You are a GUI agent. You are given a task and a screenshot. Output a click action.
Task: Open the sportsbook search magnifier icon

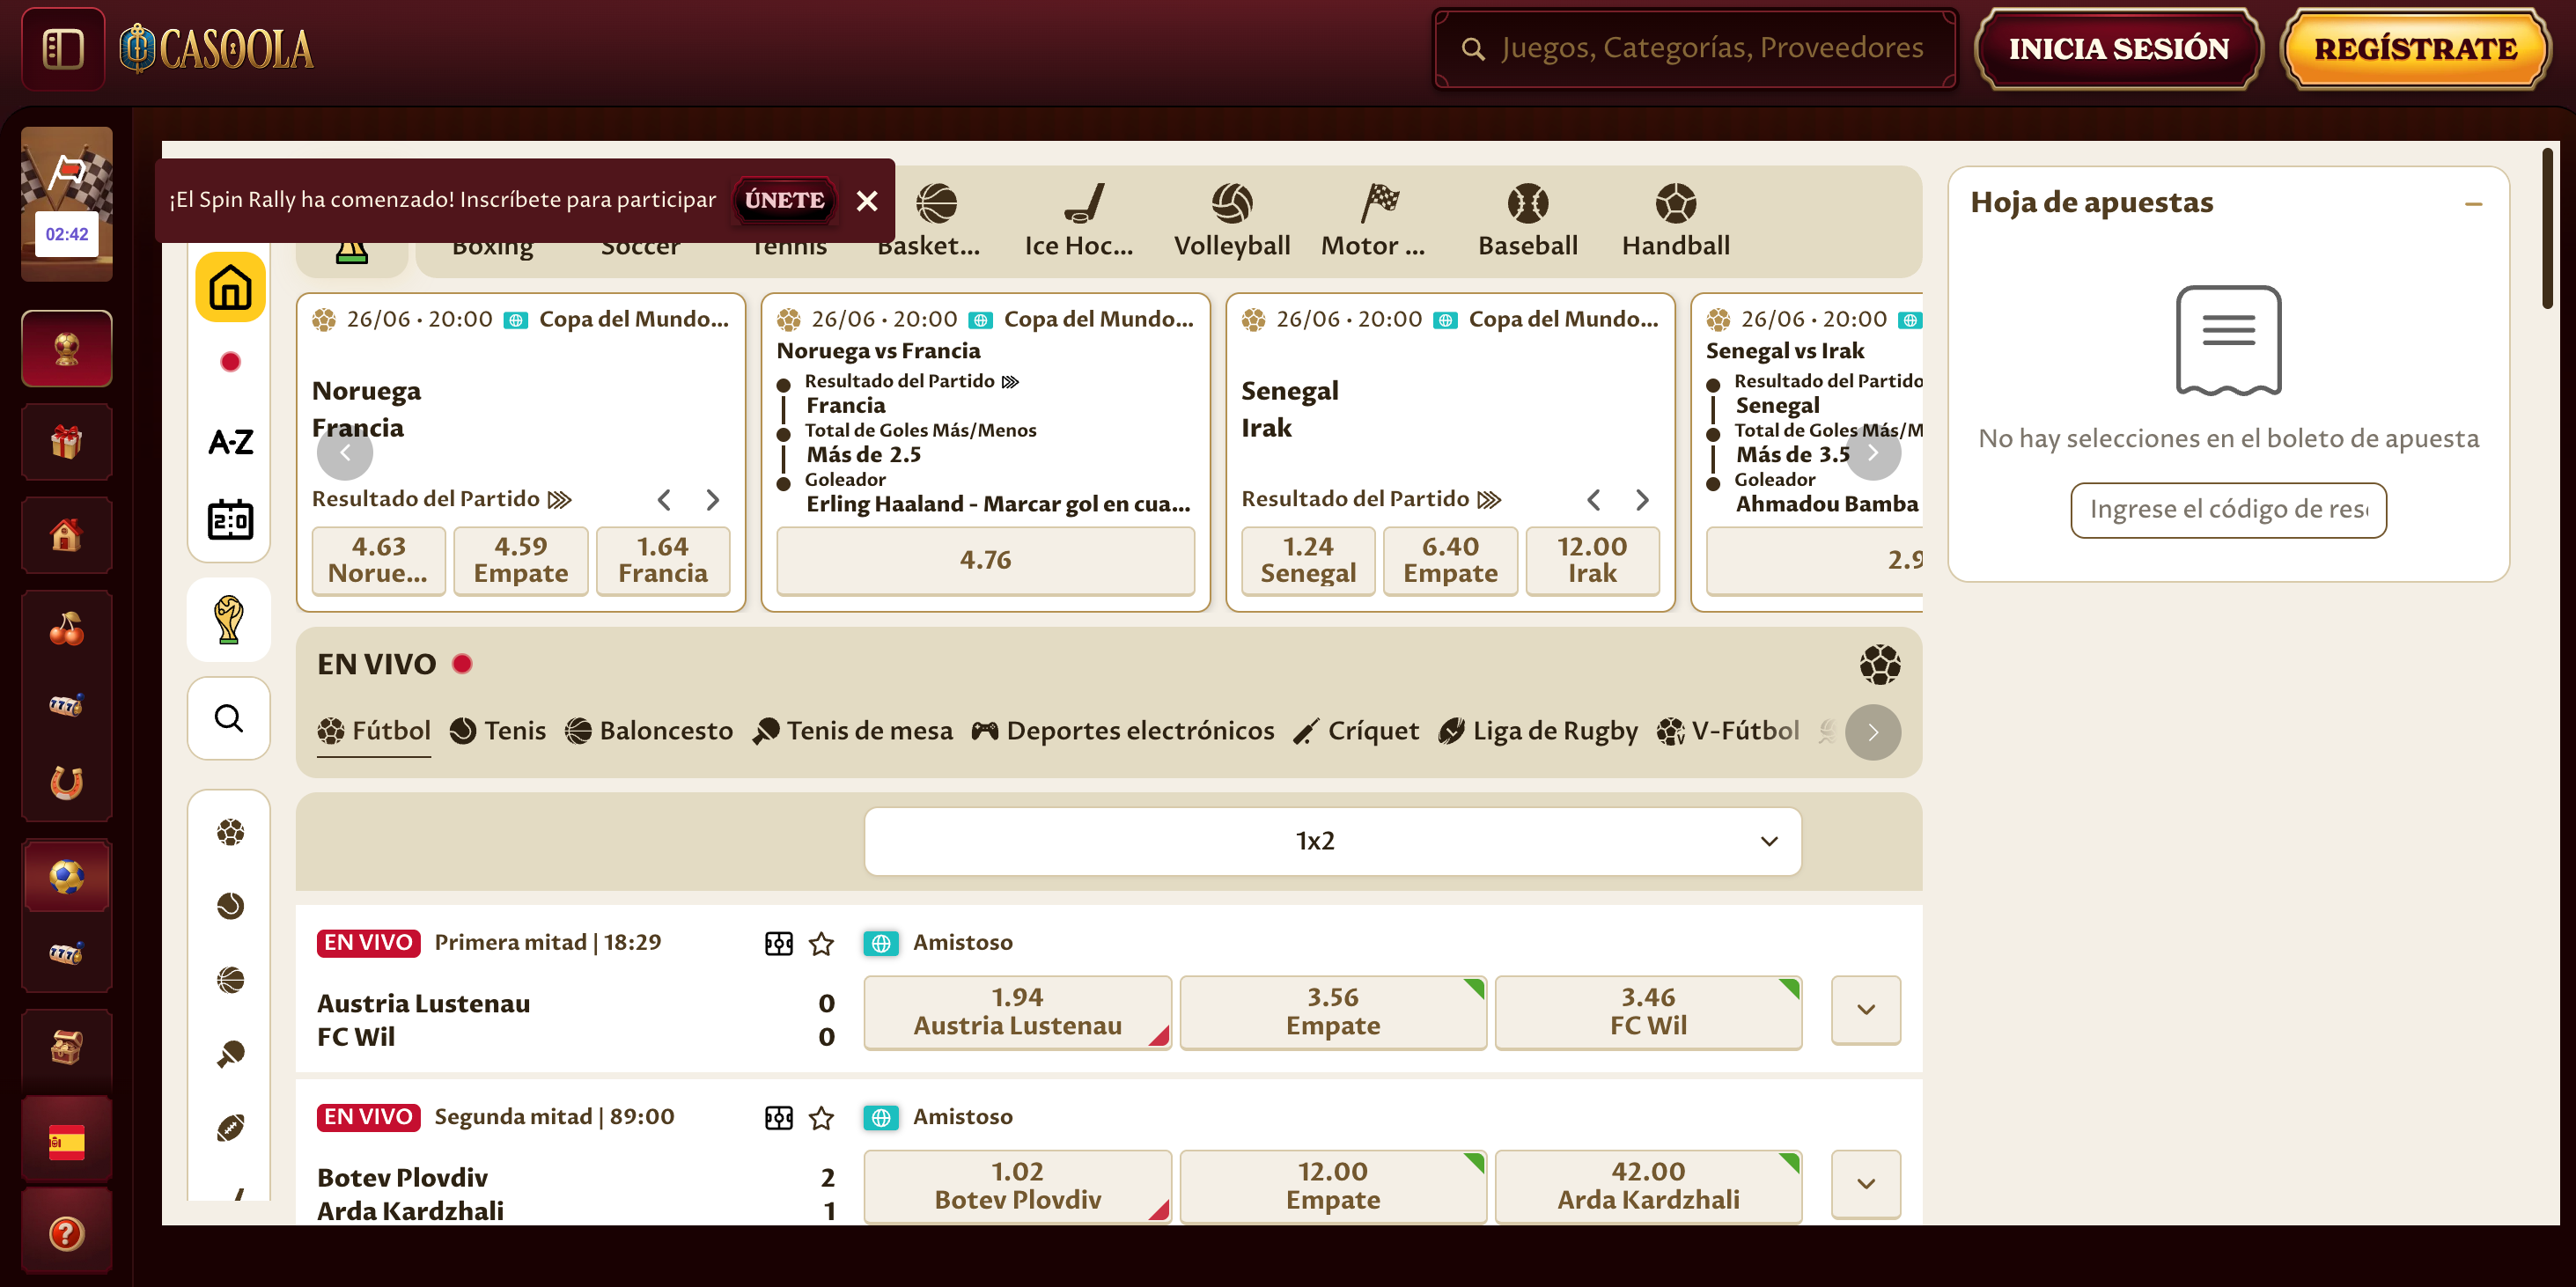coord(229,718)
